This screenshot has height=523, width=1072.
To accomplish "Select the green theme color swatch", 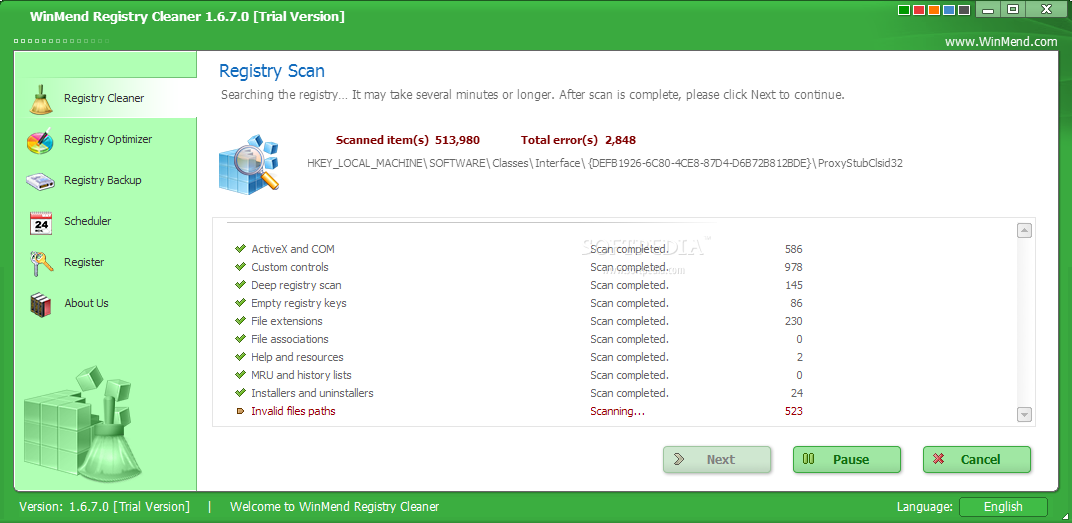I will point(903,10).
